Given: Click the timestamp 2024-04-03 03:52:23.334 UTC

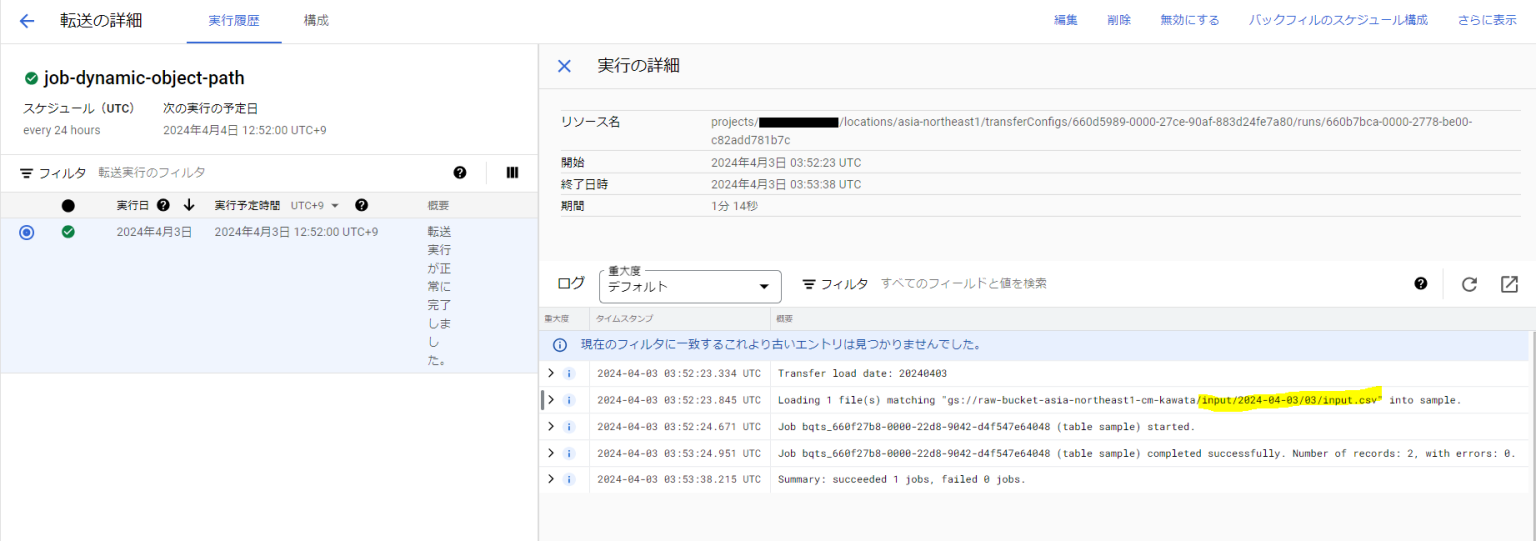Looking at the screenshot, I should tap(679, 373).
